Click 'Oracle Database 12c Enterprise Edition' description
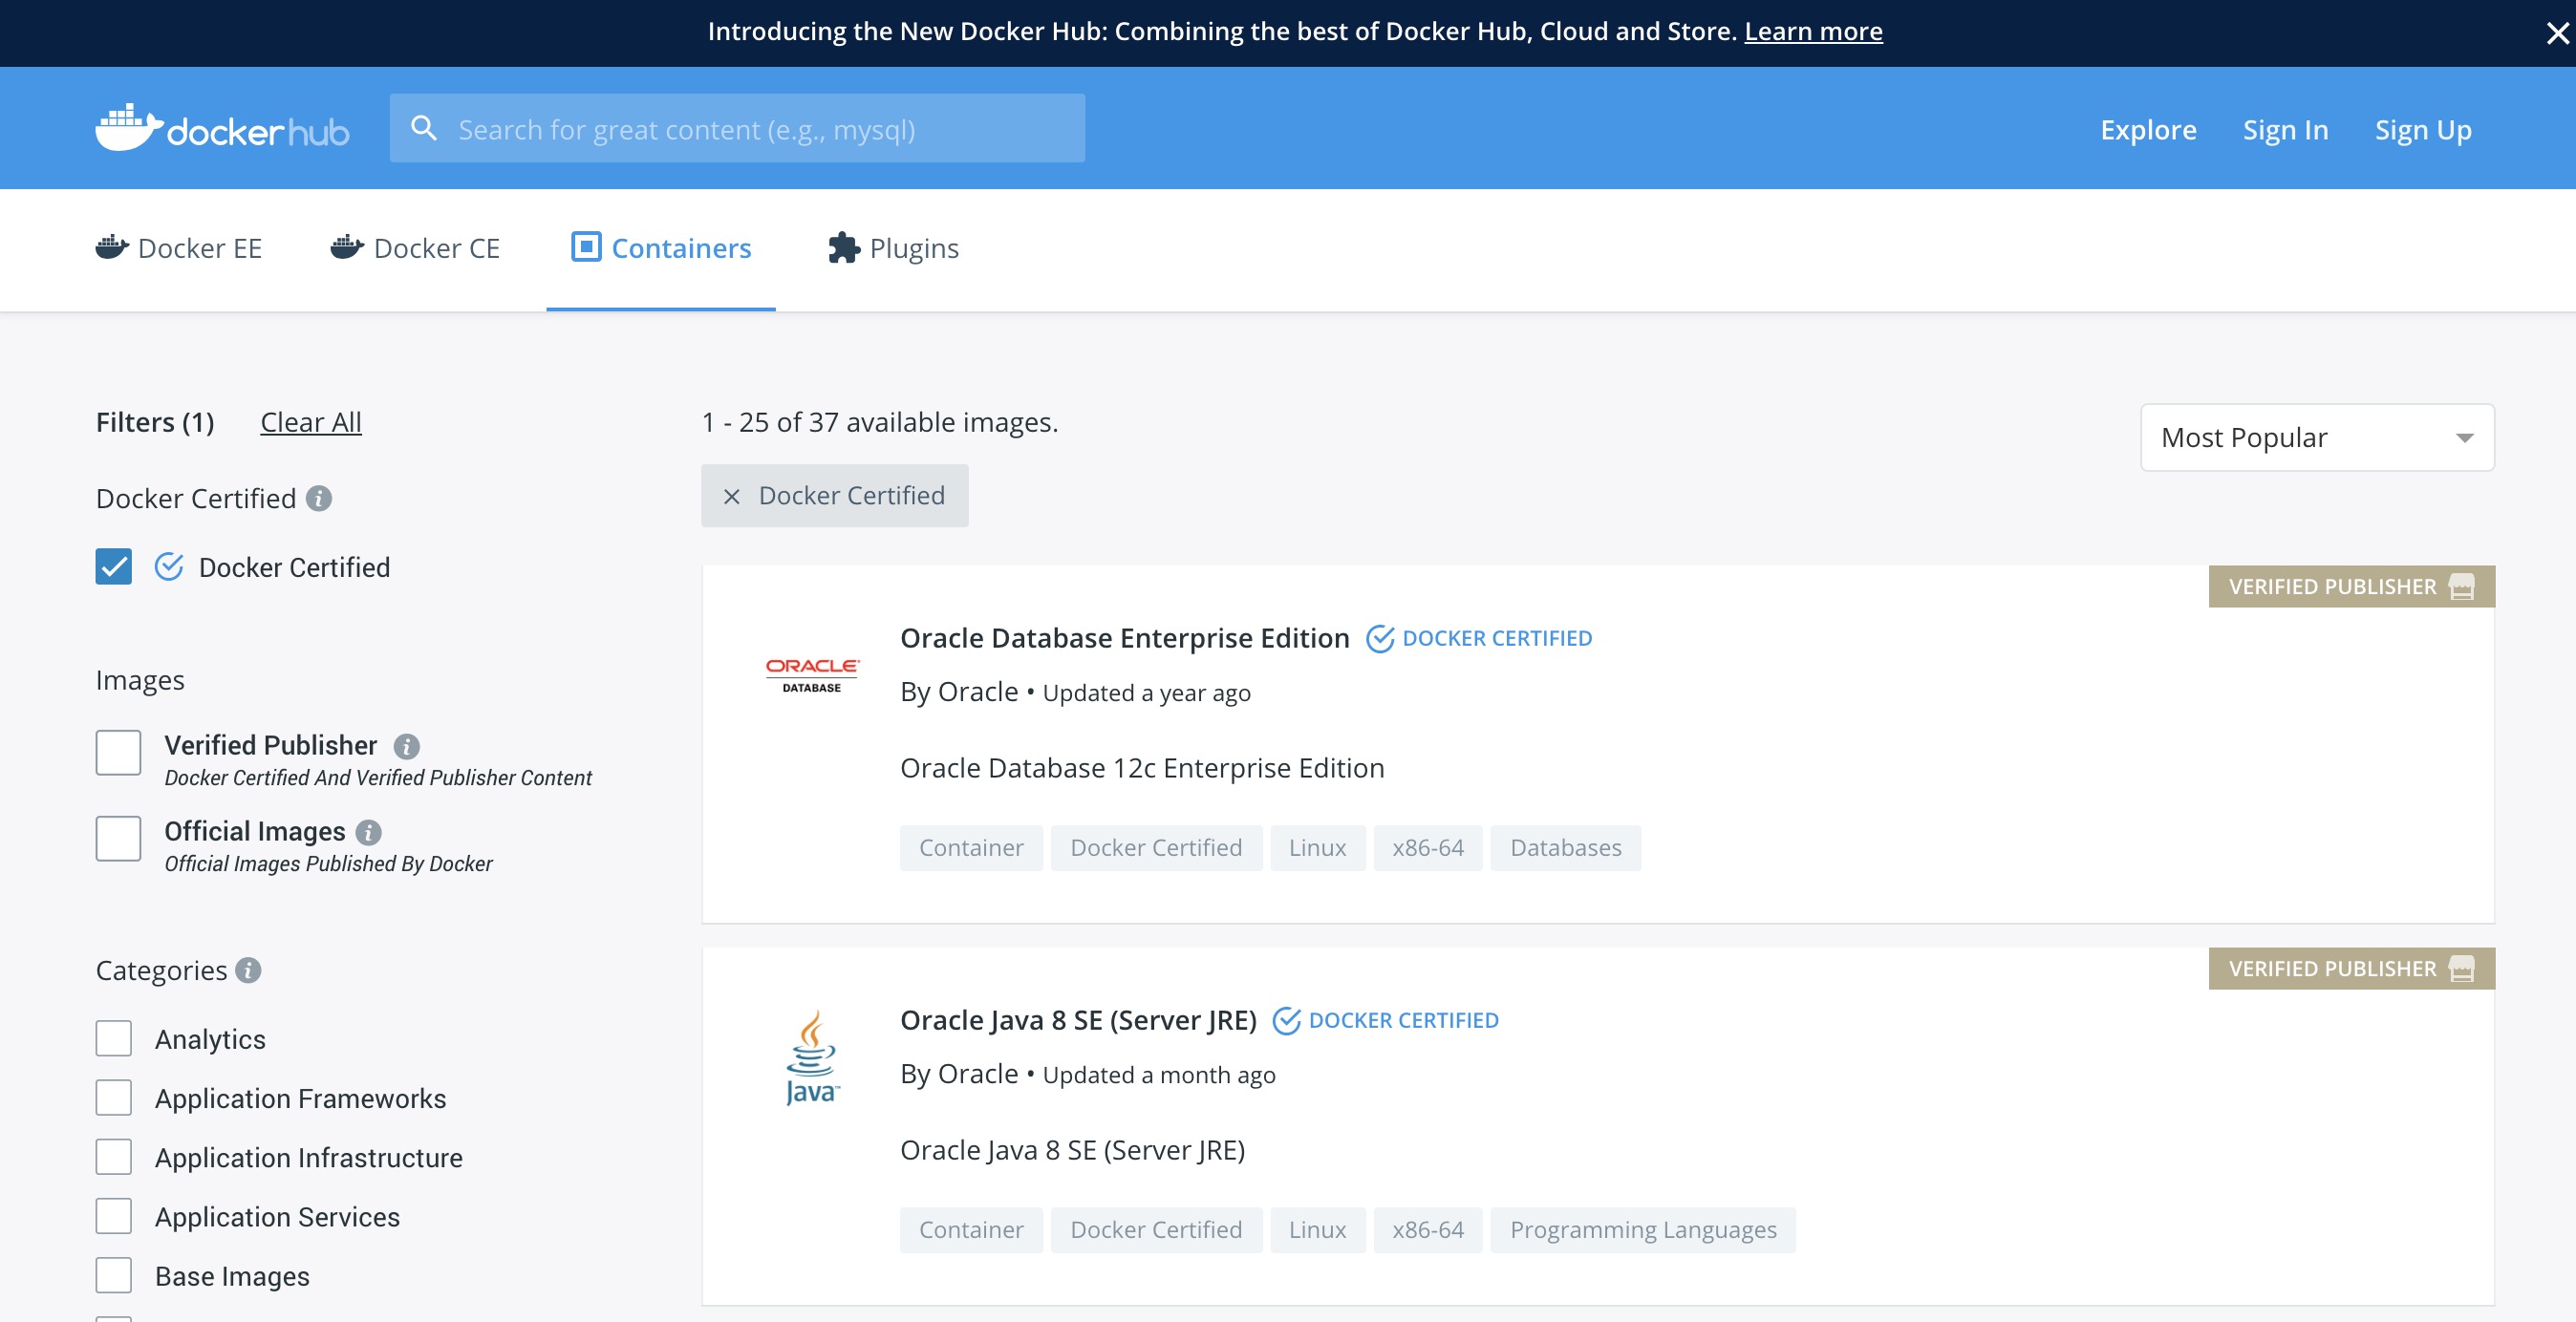Image resolution: width=2576 pixels, height=1322 pixels. pyautogui.click(x=1142, y=768)
